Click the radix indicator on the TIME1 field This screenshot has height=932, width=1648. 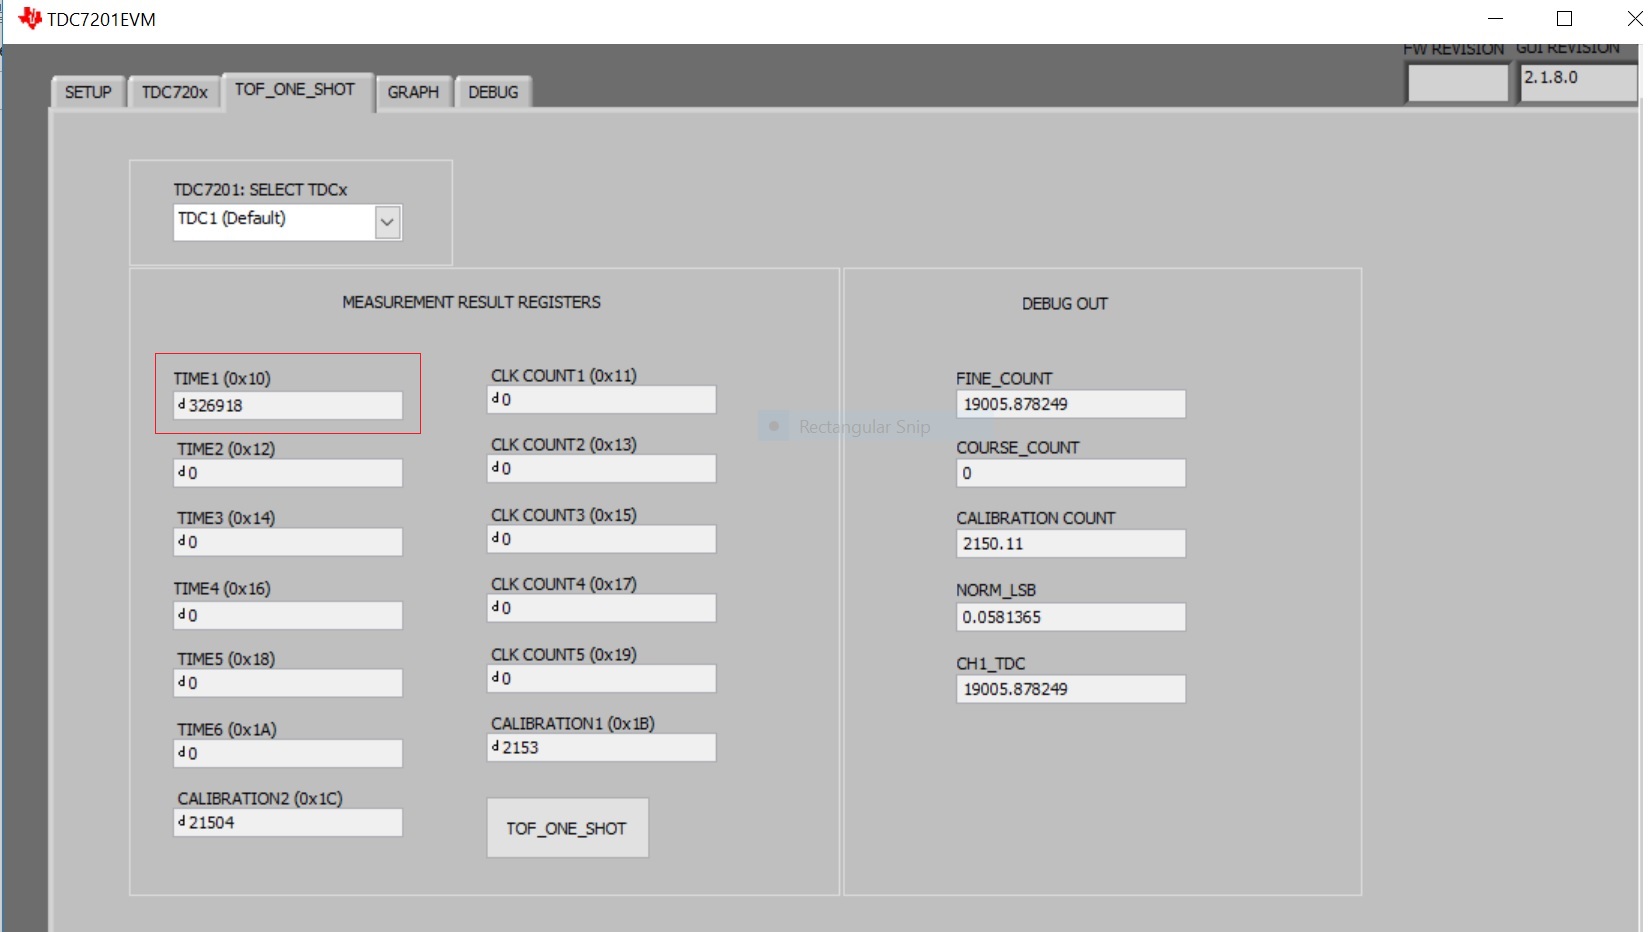coord(181,406)
